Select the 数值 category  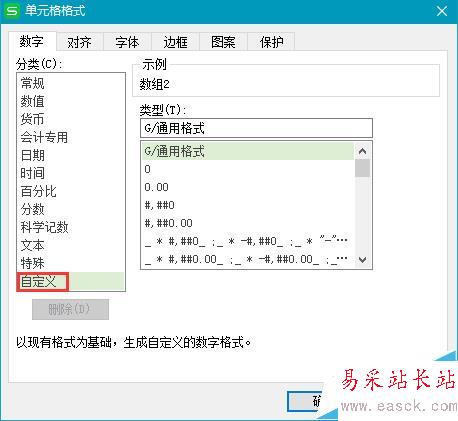pos(71,101)
